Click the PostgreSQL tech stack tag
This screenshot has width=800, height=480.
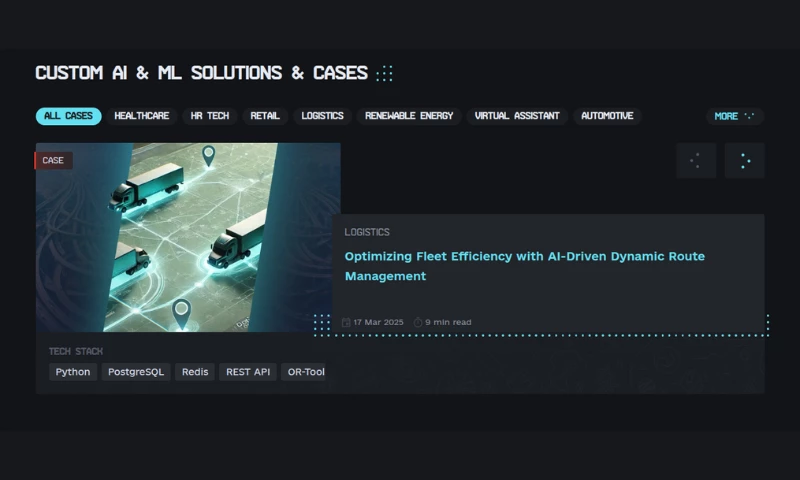click(136, 372)
